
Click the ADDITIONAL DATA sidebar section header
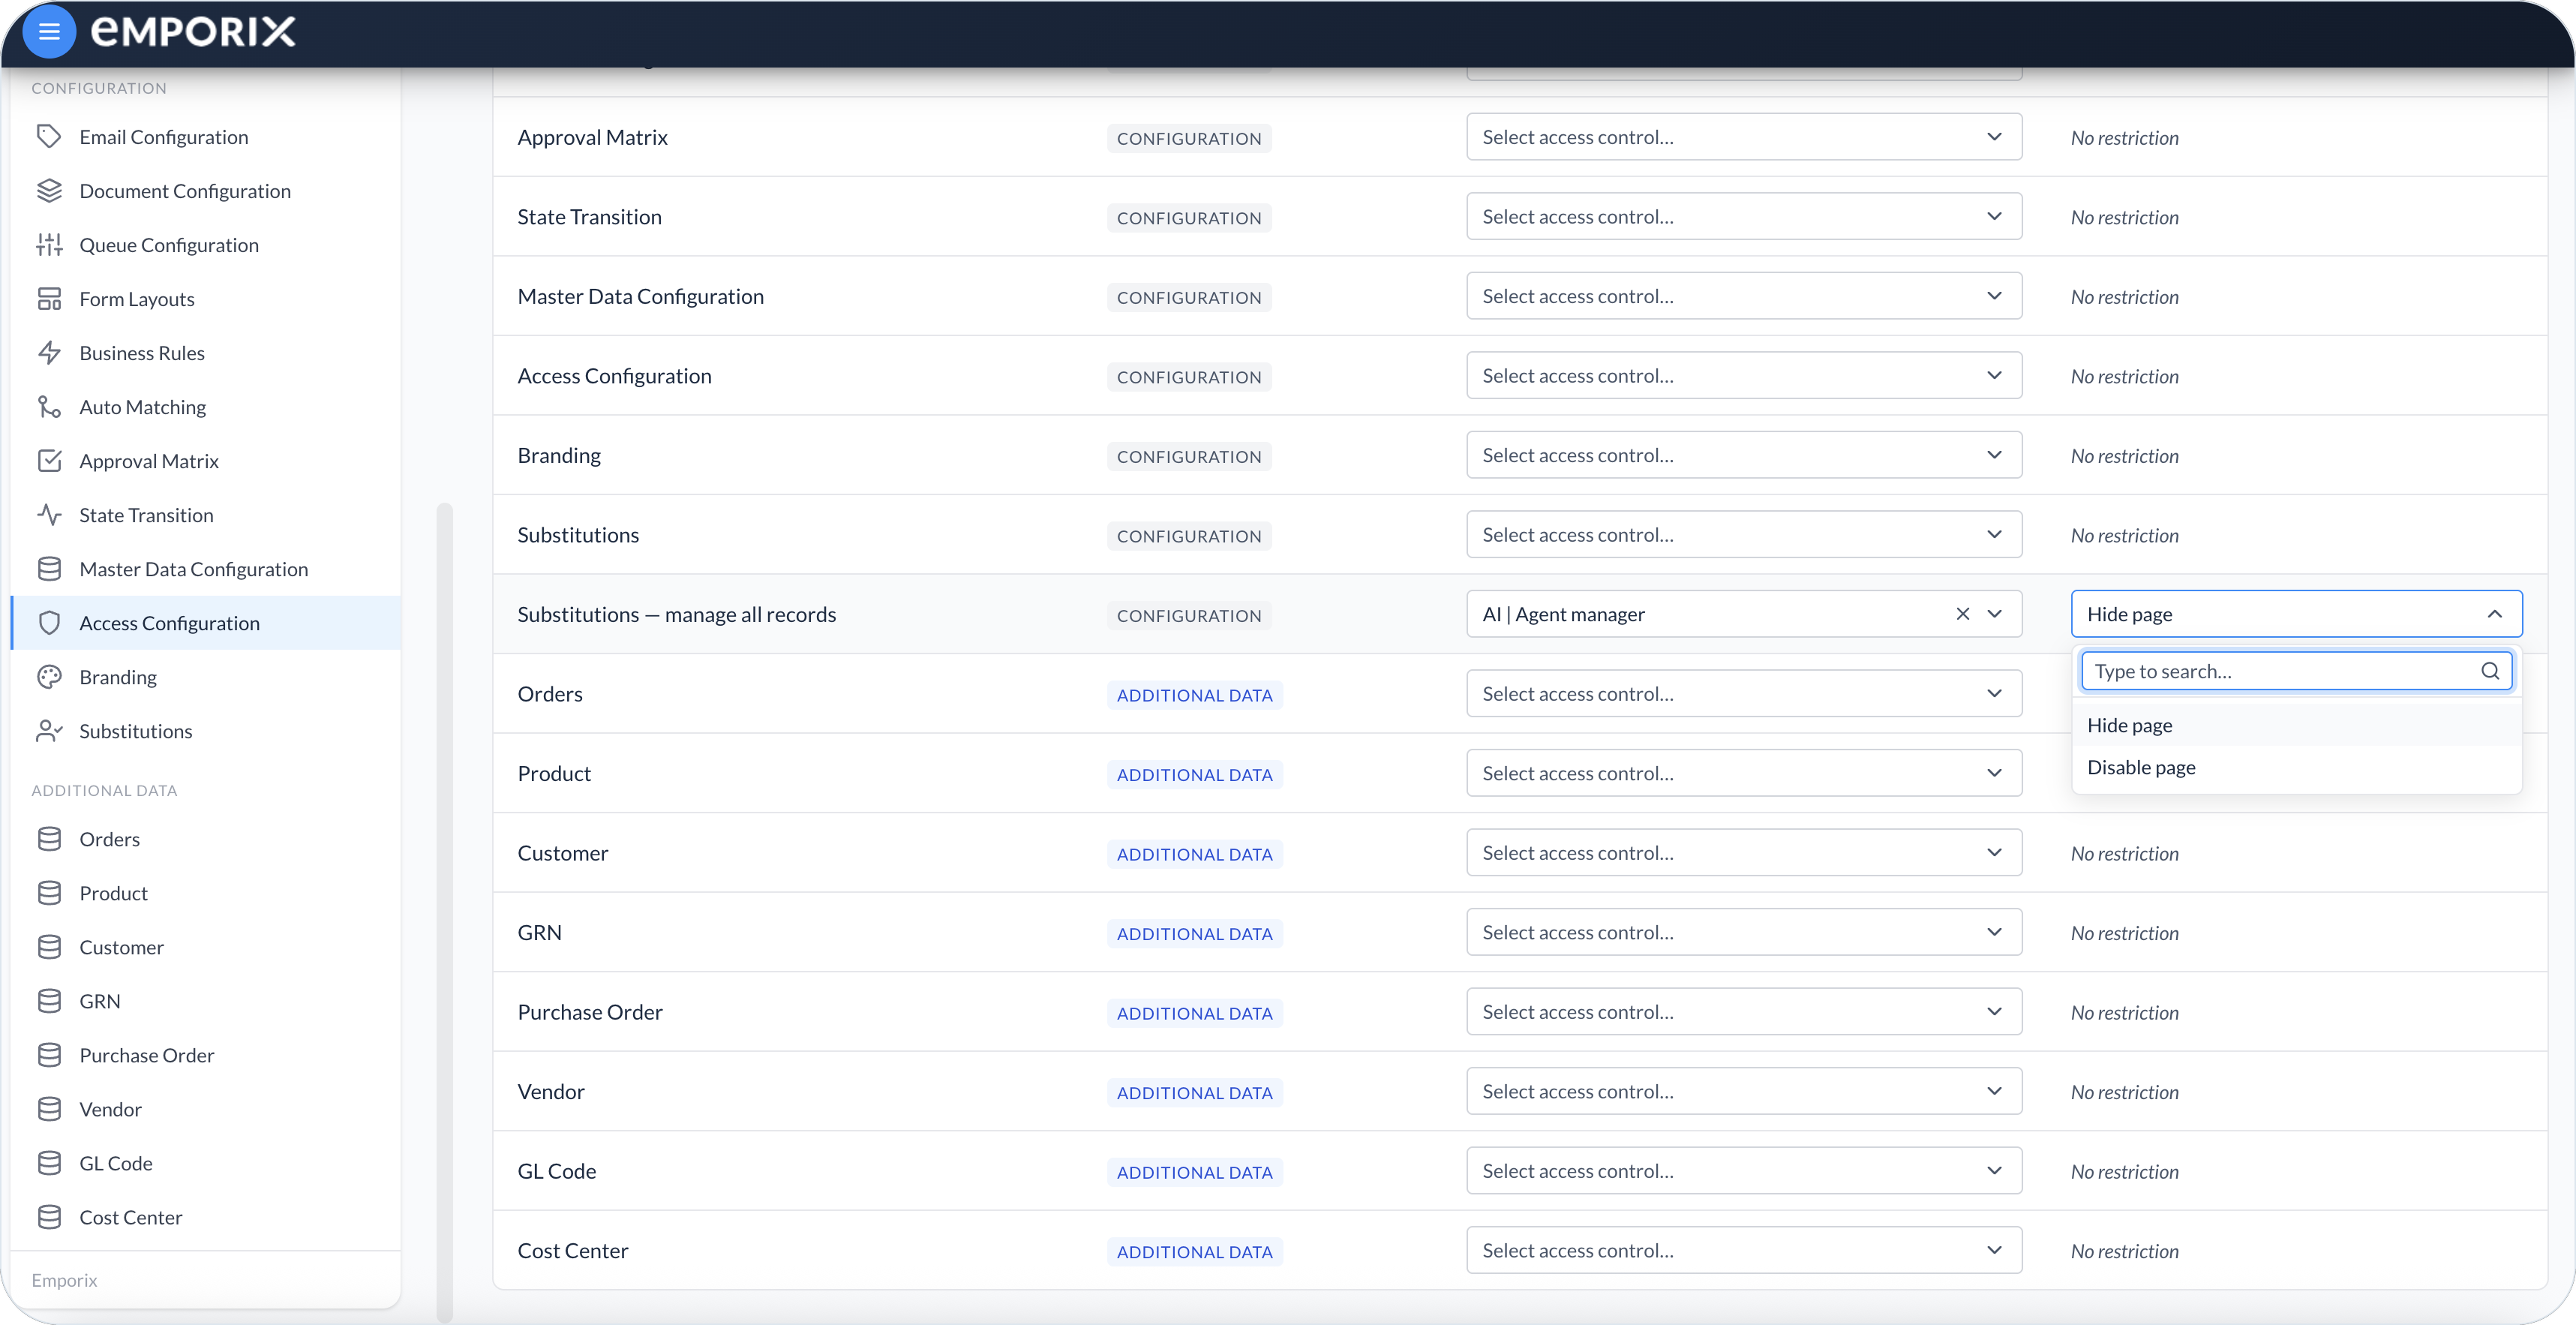pos(104,789)
